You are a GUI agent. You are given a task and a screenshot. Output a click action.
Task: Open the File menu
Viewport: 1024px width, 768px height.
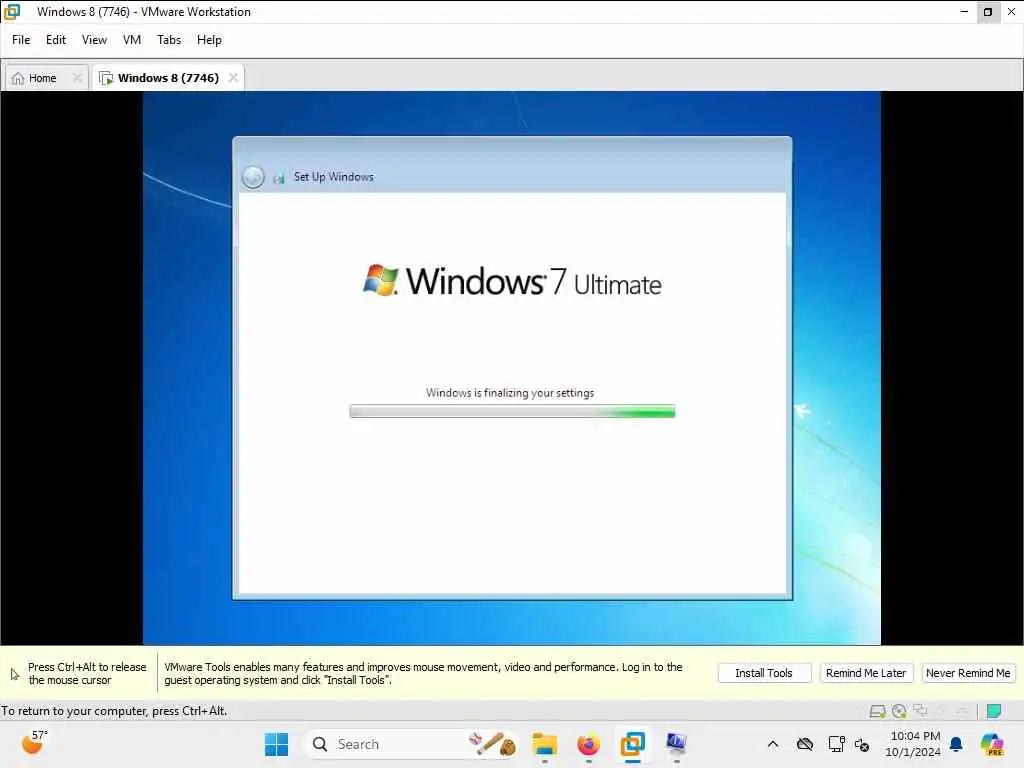[21, 40]
